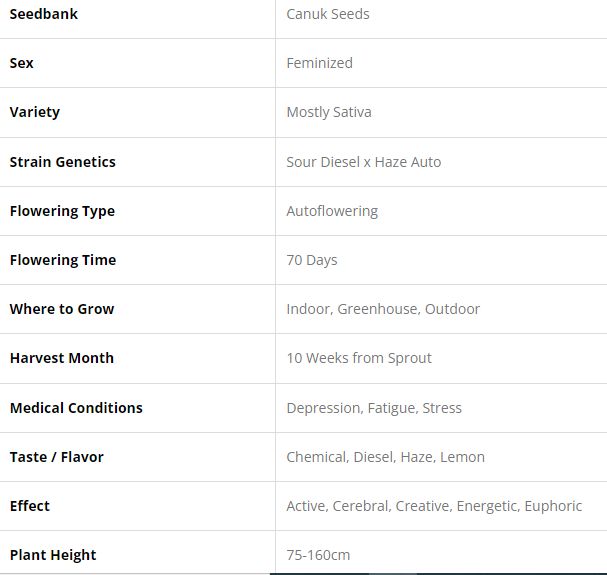The height and width of the screenshot is (575, 607).
Task: Click 10 Weeks from Sprout text
Action: click(359, 358)
